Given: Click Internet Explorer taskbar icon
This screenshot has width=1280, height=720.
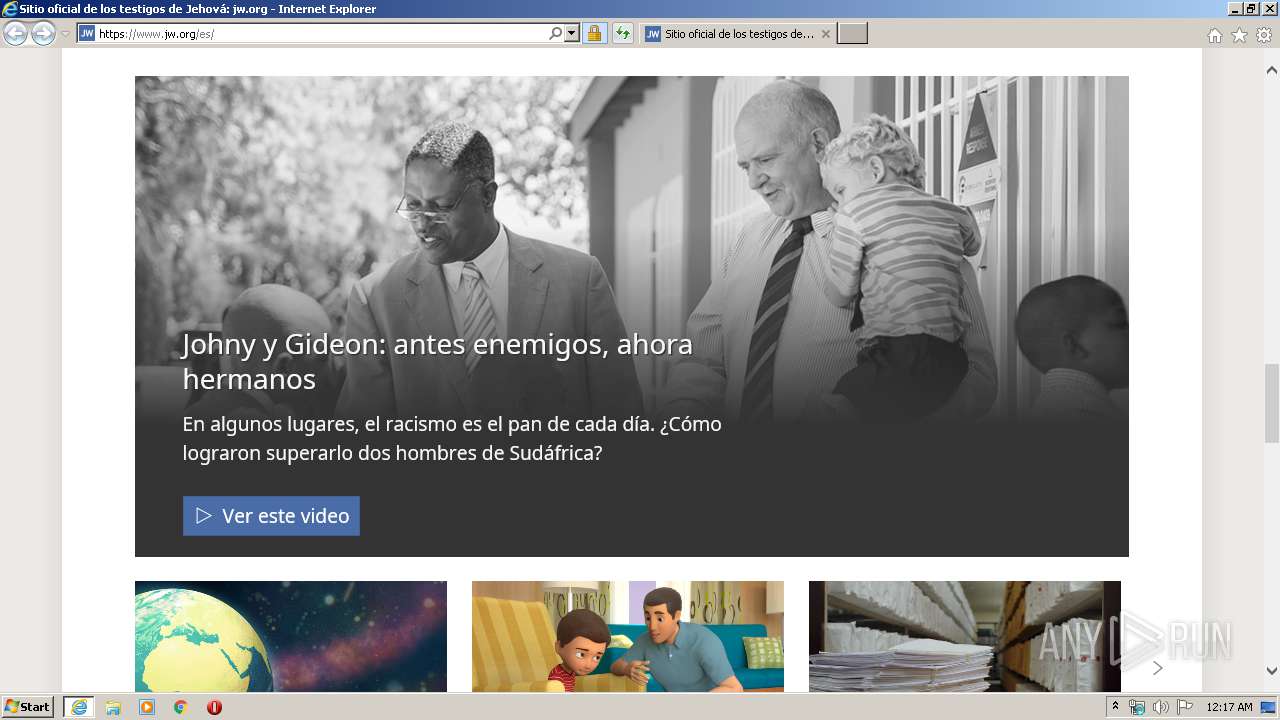Looking at the screenshot, I should (79, 707).
